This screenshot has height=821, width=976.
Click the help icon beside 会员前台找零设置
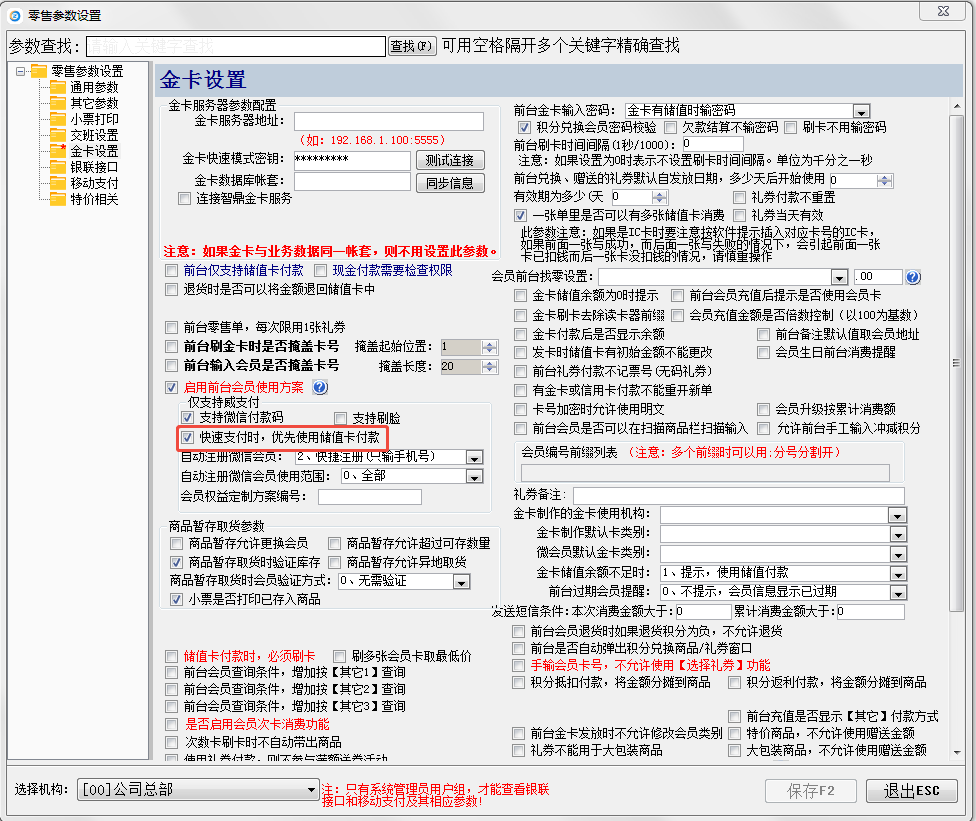point(913,277)
